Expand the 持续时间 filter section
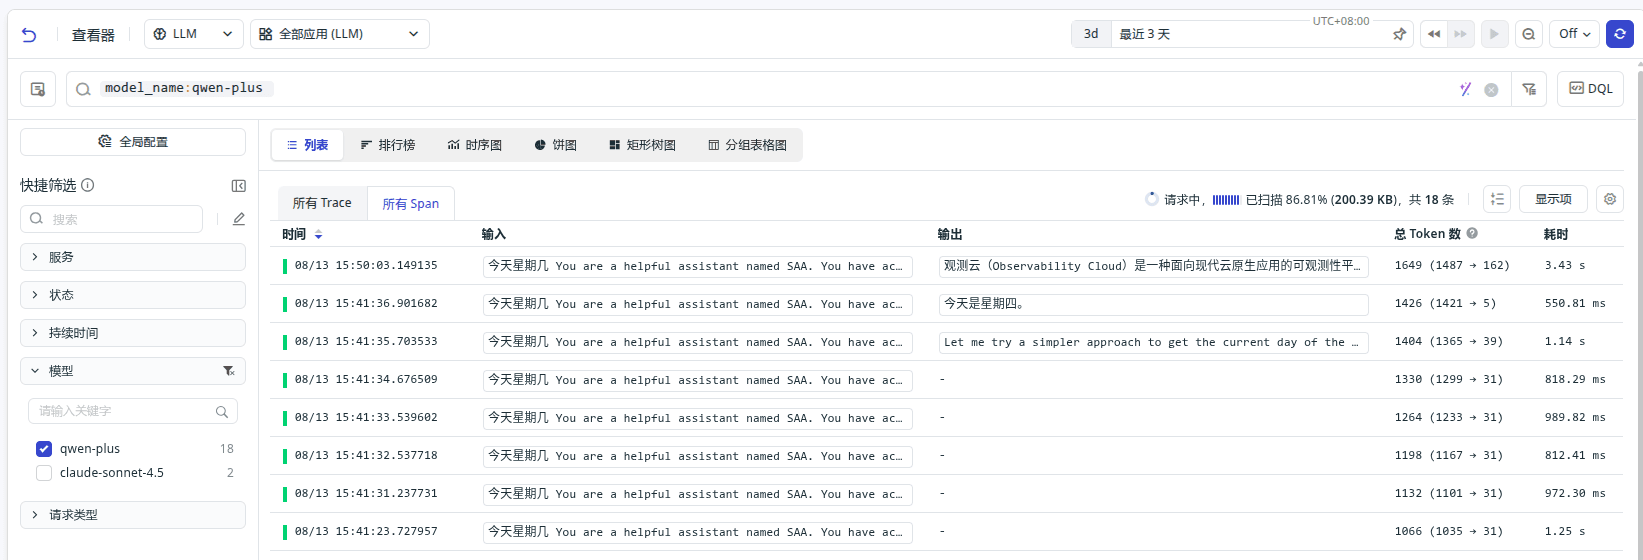The width and height of the screenshot is (1643, 560). [133, 333]
